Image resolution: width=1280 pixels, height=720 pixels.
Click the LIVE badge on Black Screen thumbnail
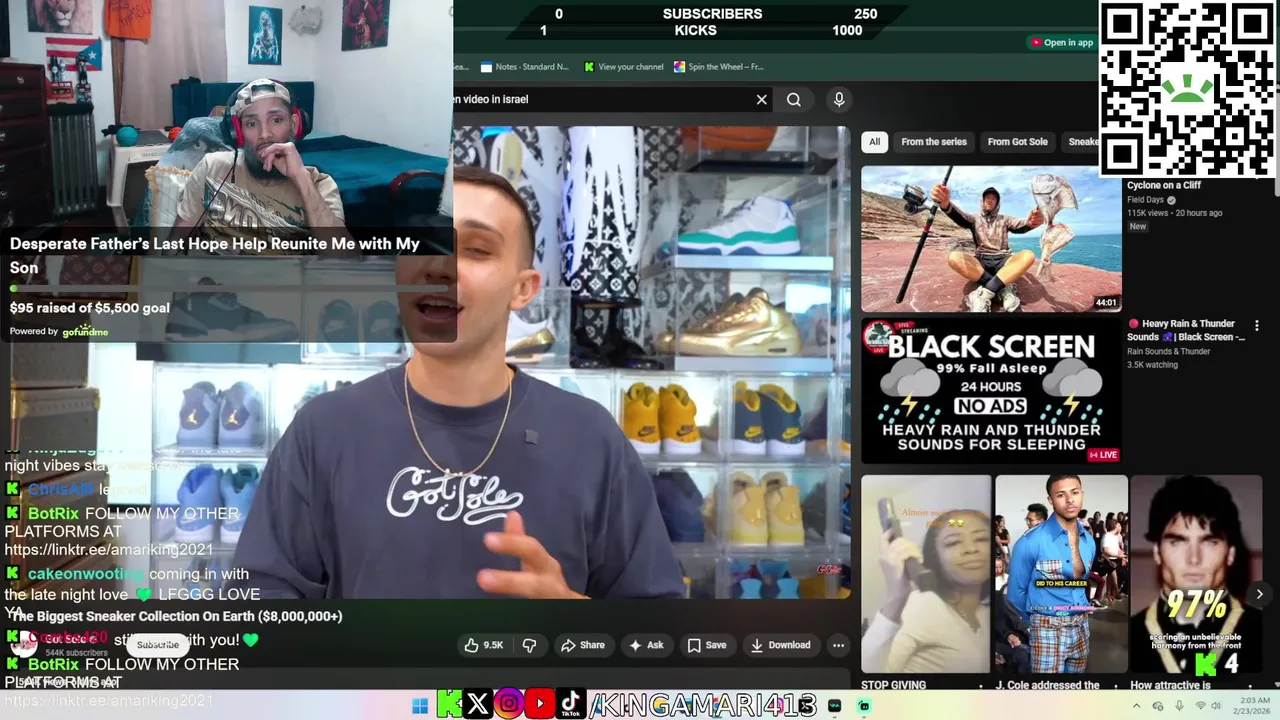click(x=1103, y=455)
